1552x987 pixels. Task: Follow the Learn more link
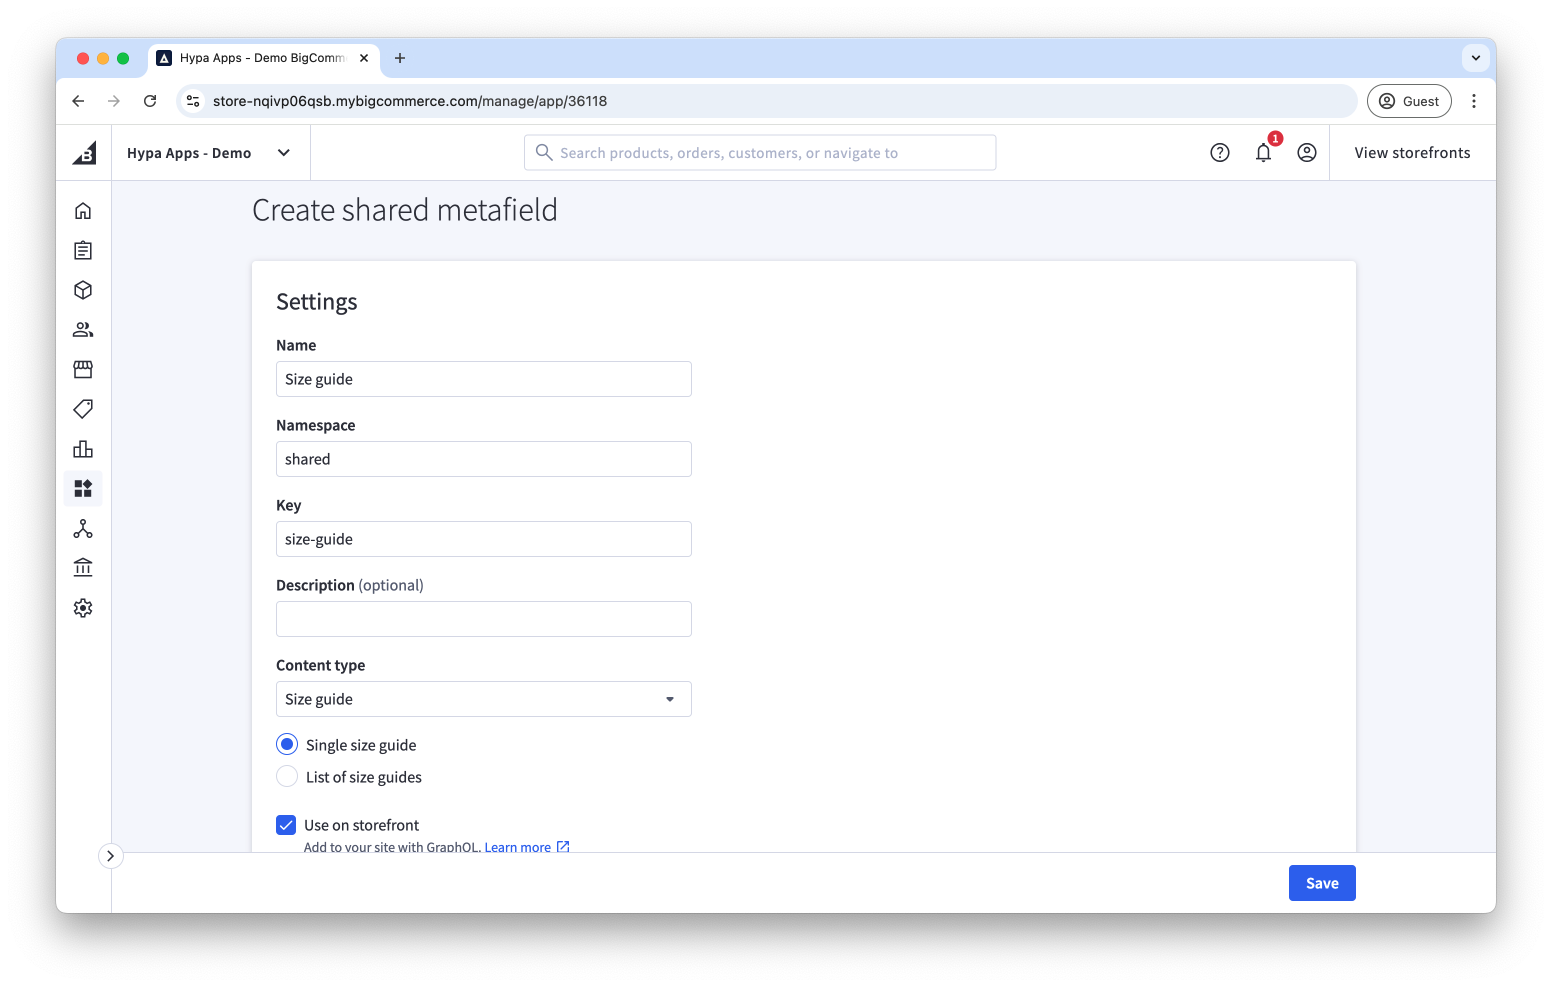click(526, 847)
